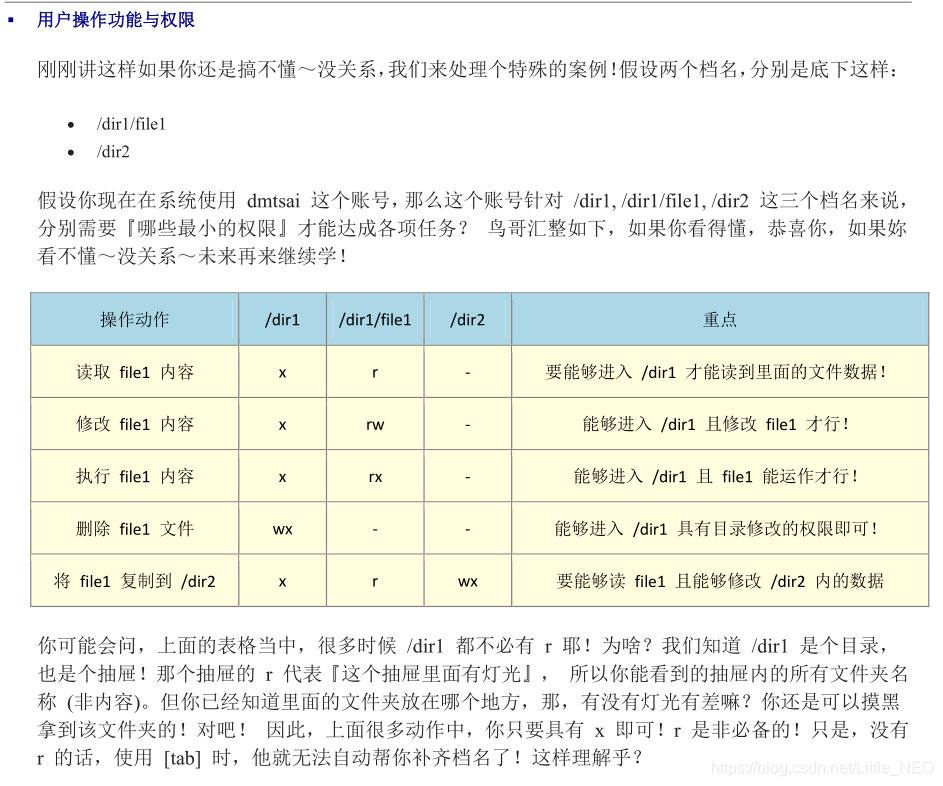Select the 读取 file1 内容 row label
The width and height of the screenshot is (943, 786).
tap(135, 372)
